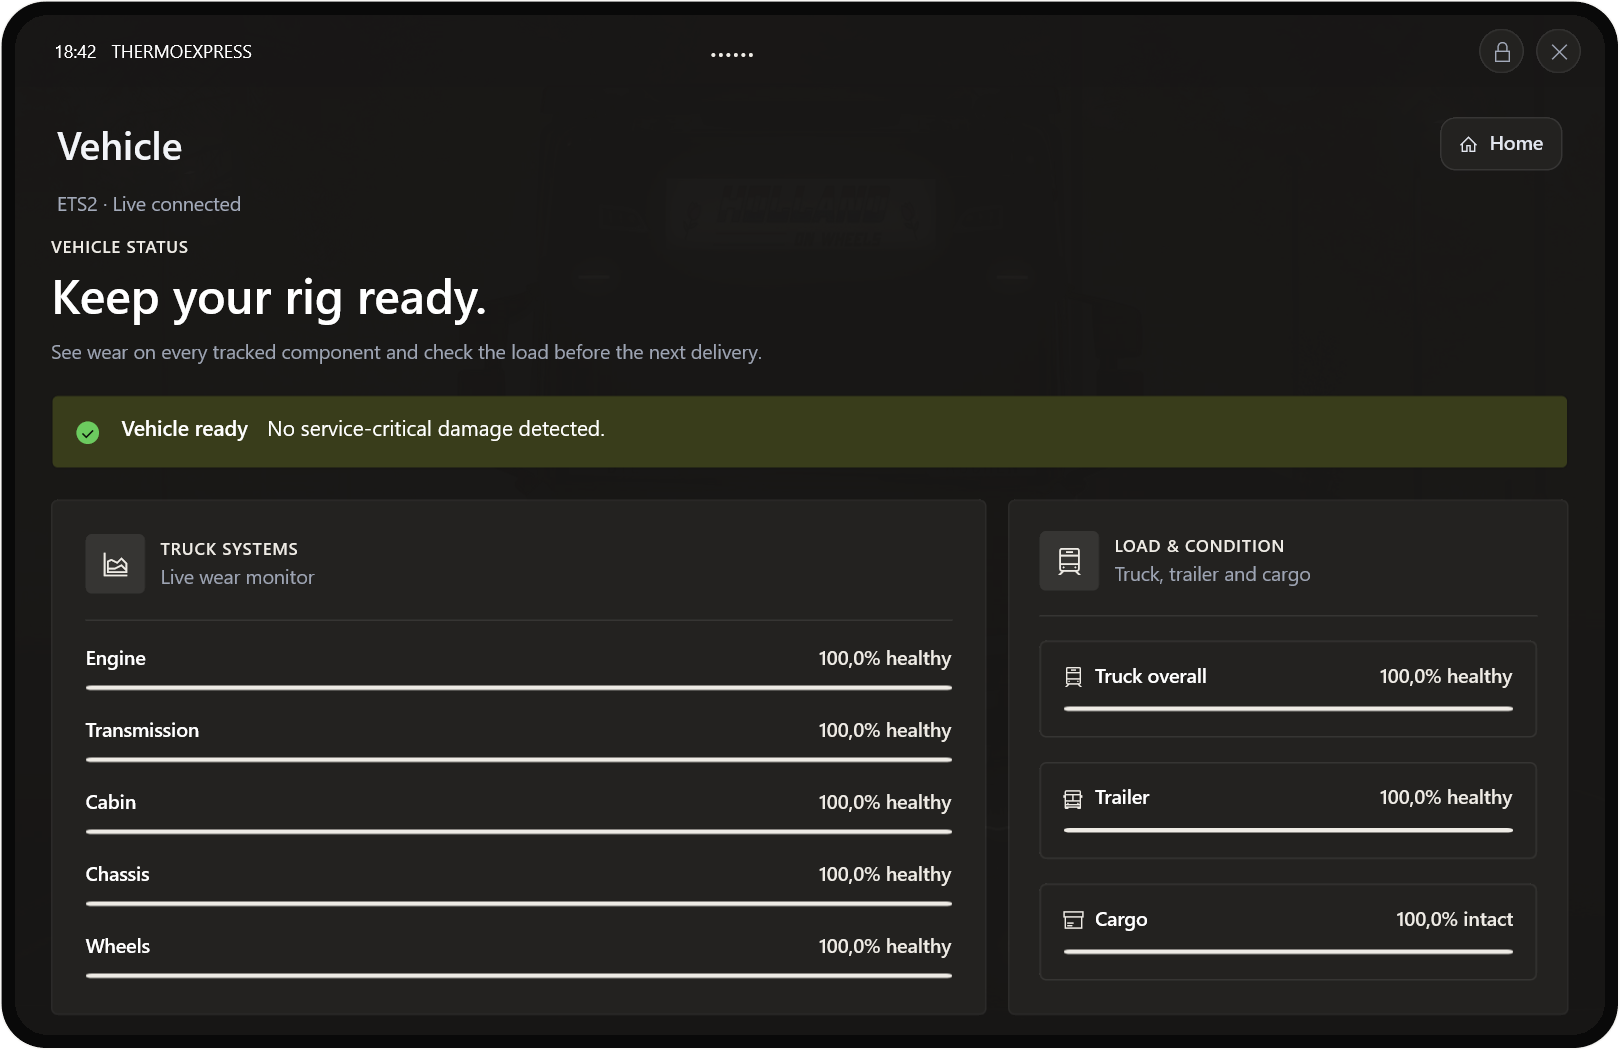Viewport: 1620px width, 1050px height.
Task: Click the Truck Systems chart icon
Action: tap(115, 564)
